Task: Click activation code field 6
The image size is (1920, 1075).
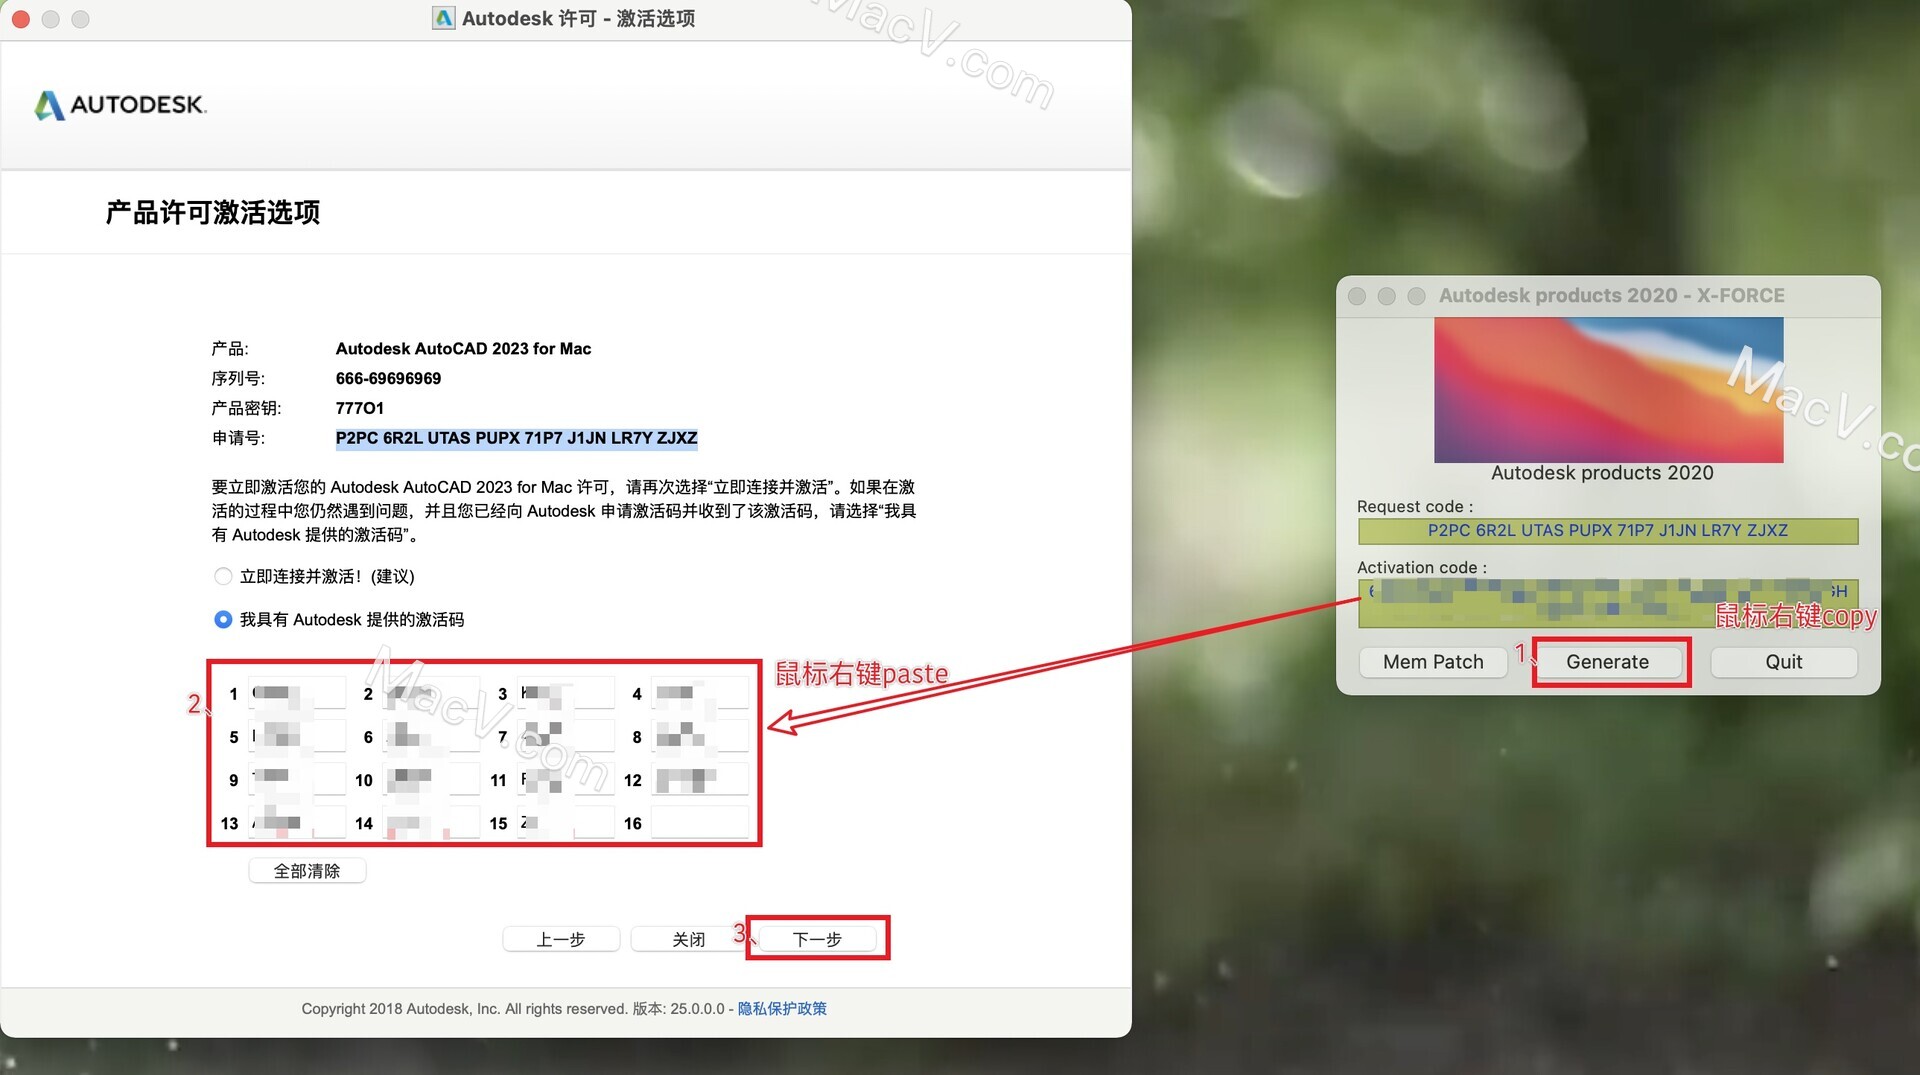Action: pyautogui.click(x=432, y=737)
